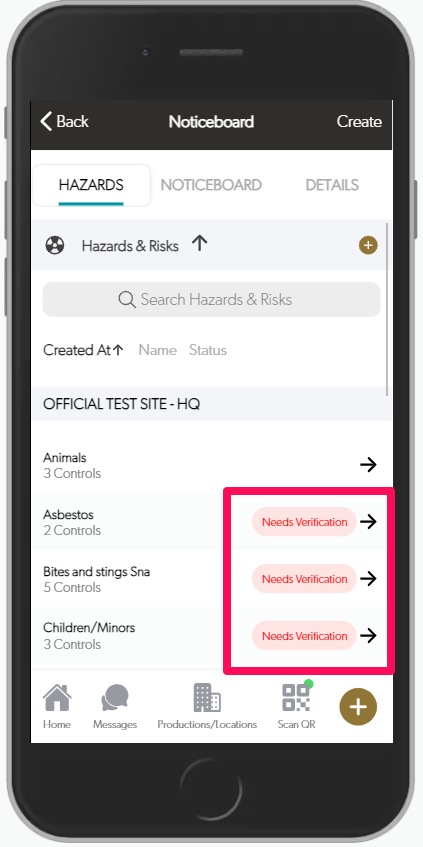The image size is (423, 847).
Task: Tap Create in the top bar
Action: 359,122
